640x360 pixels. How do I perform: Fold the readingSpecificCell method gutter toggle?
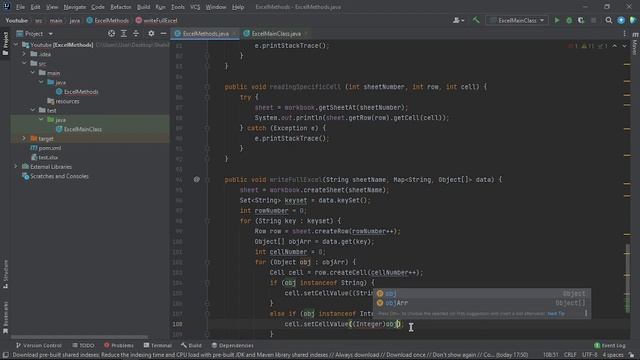[x=207, y=87]
